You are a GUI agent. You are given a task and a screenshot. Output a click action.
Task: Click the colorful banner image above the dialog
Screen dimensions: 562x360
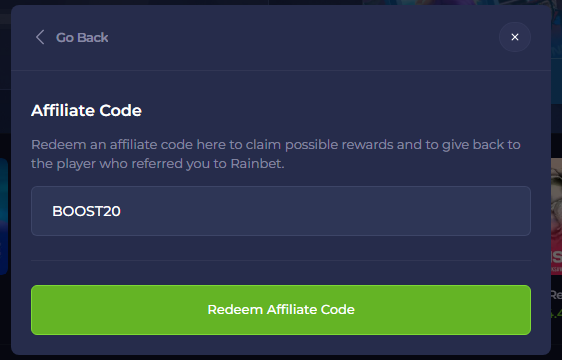pyautogui.click(x=459, y=3)
